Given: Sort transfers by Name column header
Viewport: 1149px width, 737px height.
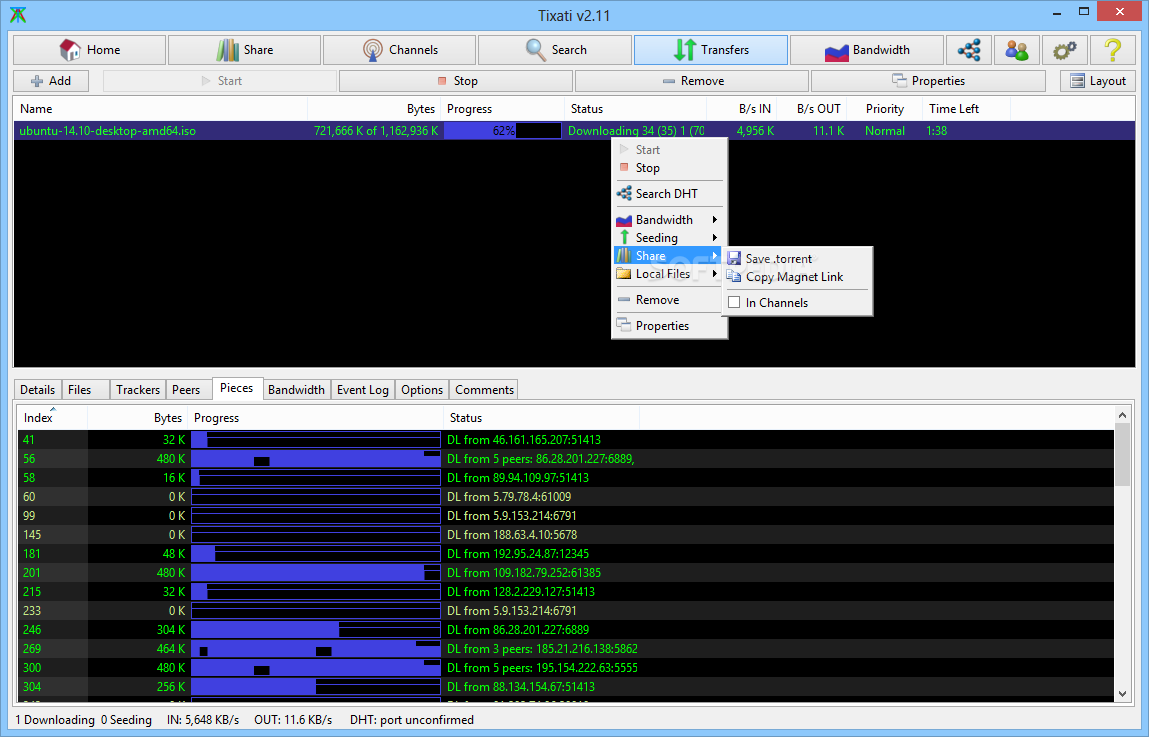Looking at the screenshot, I should 160,108.
